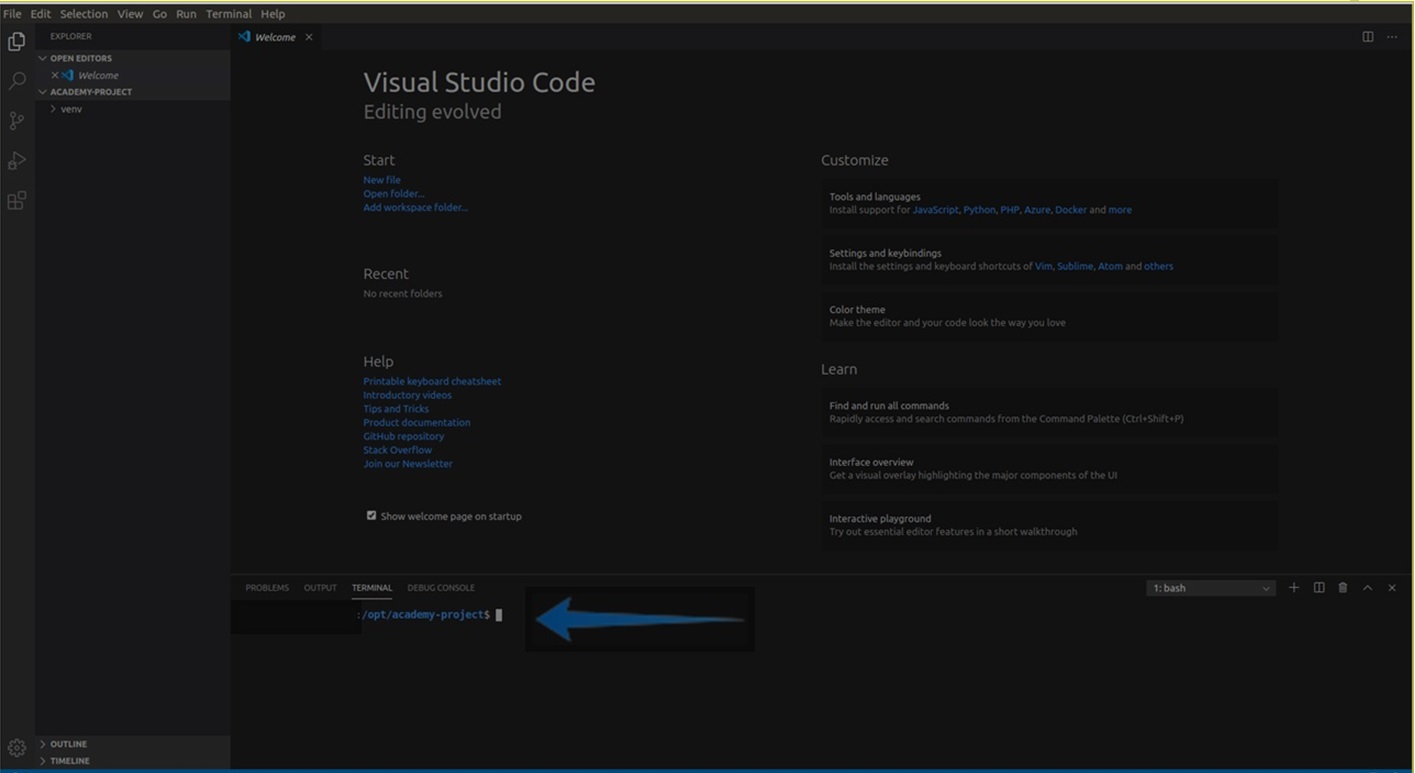Open the 1: bash terminal selector dropdown
Image resolution: width=1415 pixels, height=773 pixels.
(x=1210, y=588)
